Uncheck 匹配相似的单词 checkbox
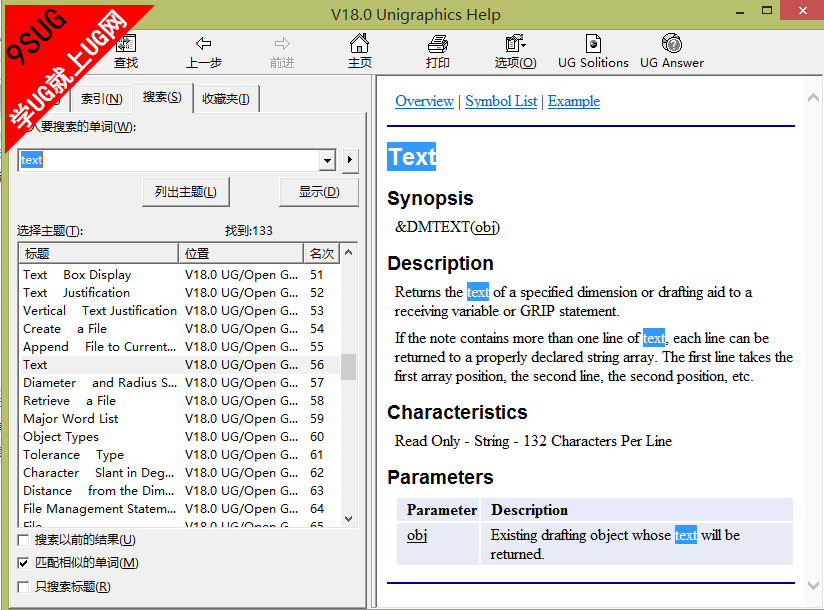Viewport: 824px width, 610px height. 23,563
